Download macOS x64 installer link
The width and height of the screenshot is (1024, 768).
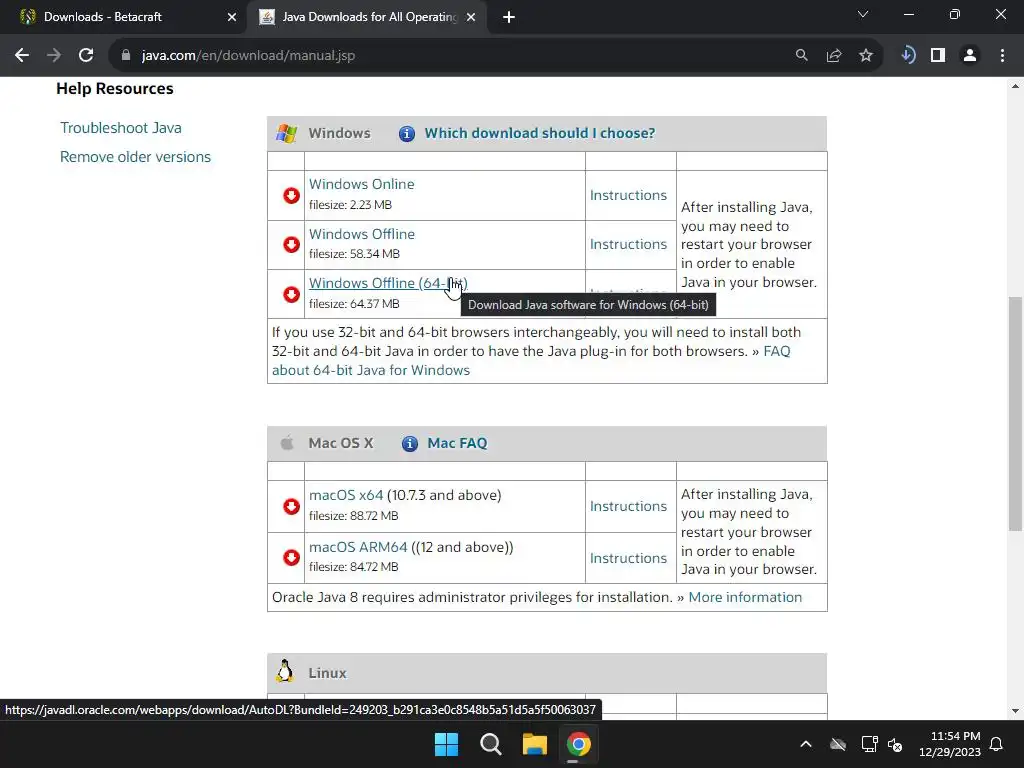pos(345,495)
